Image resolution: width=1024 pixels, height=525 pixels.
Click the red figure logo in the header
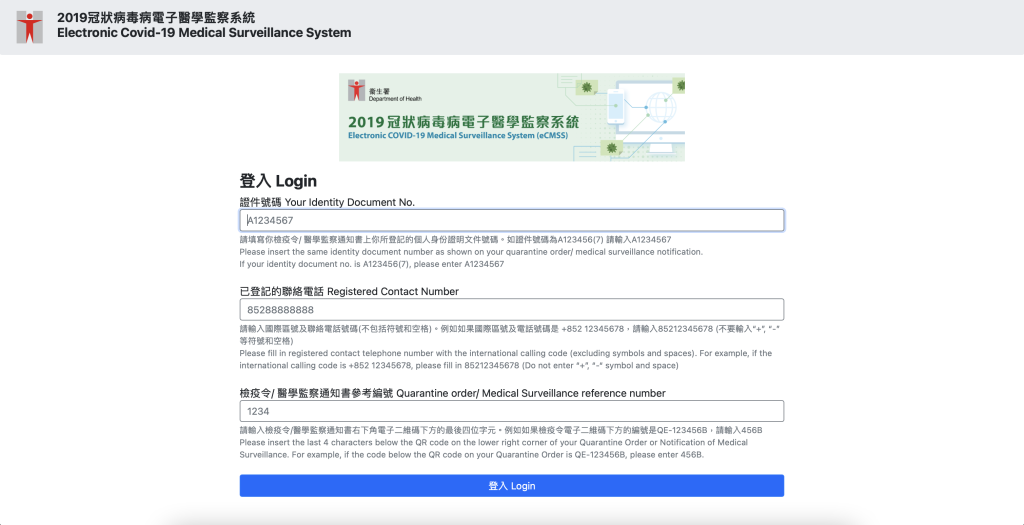[31, 26]
